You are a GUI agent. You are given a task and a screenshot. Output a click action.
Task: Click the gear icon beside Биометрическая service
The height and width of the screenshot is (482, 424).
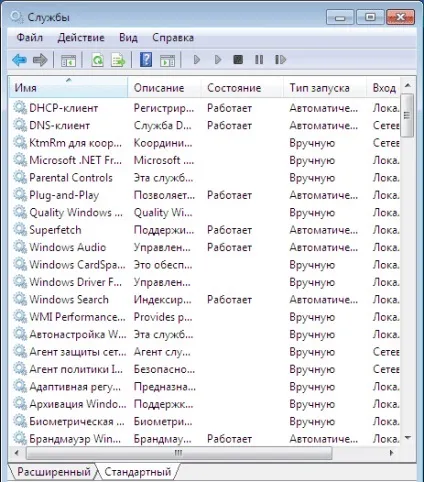point(20,421)
